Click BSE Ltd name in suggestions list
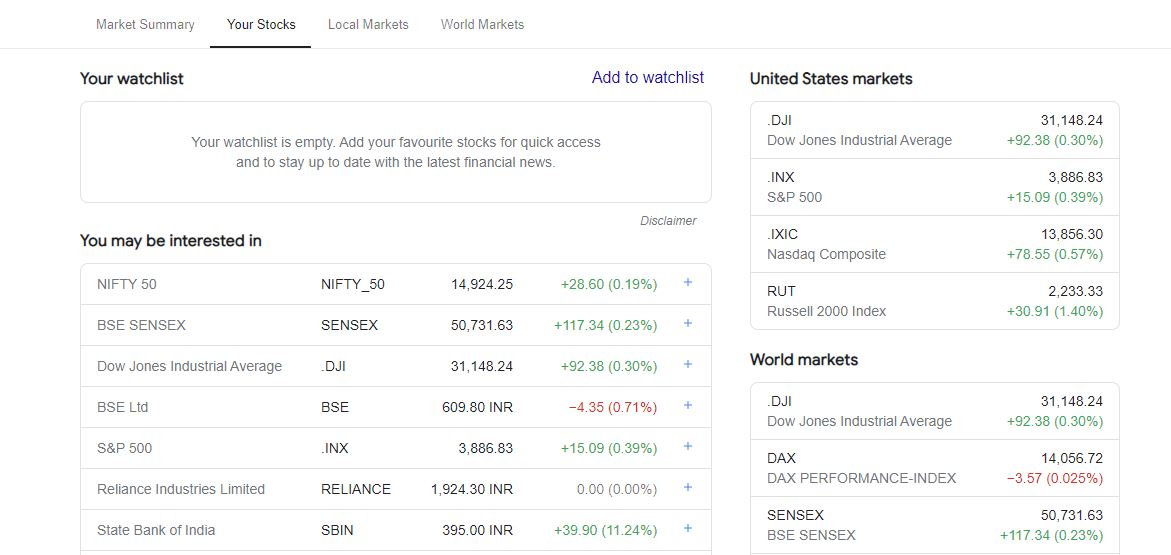1171x555 pixels. [x=122, y=408]
